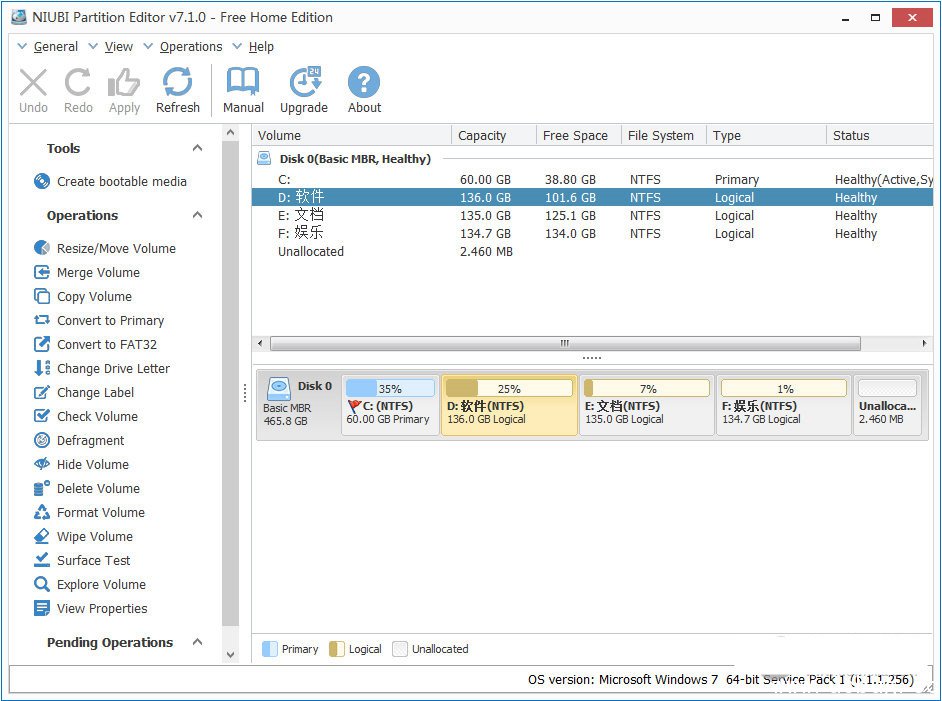
Task: Select Resize/Move Volume operation
Action: (115, 249)
